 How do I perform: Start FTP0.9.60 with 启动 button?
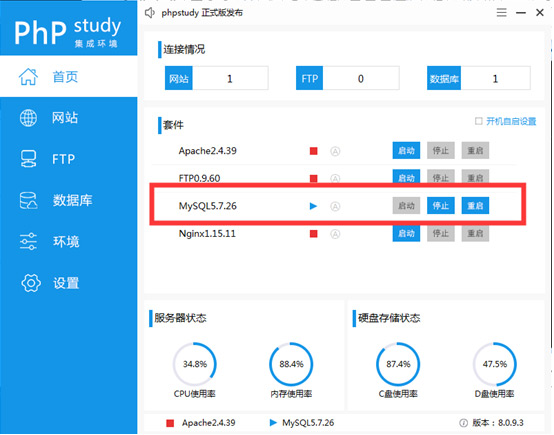pos(406,176)
